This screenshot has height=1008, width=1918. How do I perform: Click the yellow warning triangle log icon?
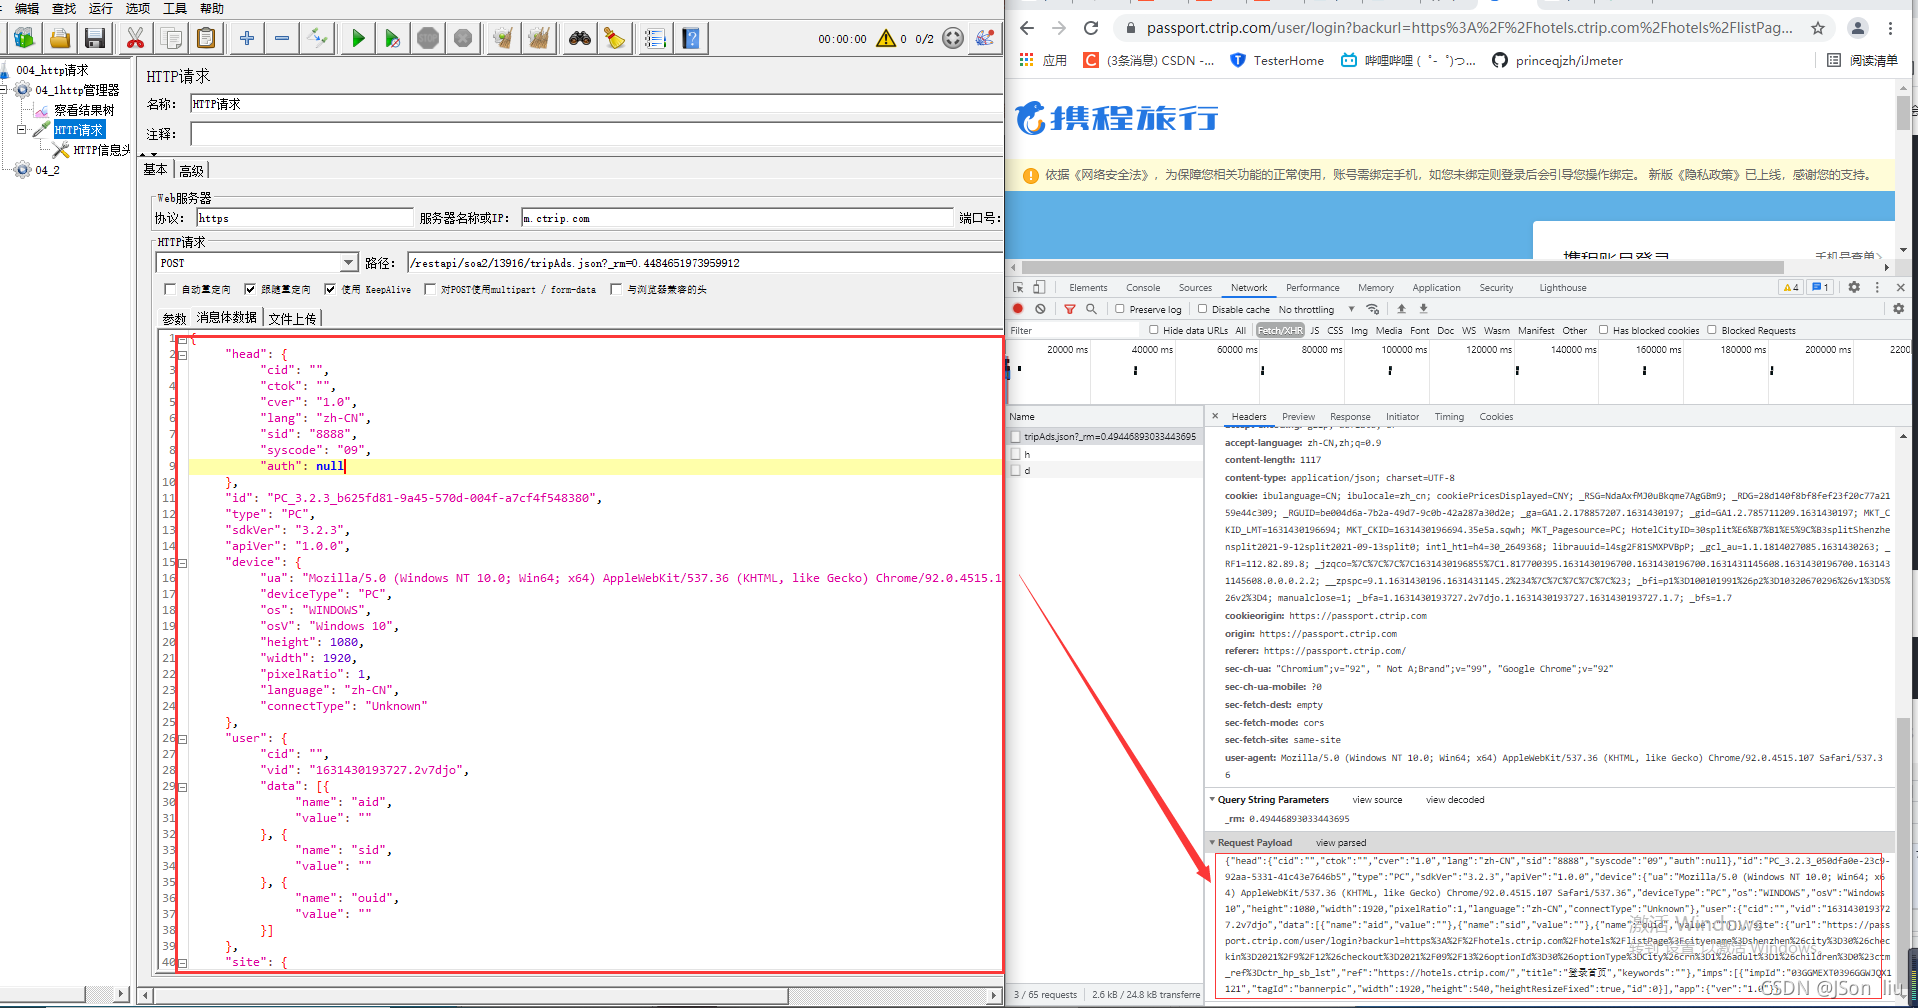coord(886,39)
